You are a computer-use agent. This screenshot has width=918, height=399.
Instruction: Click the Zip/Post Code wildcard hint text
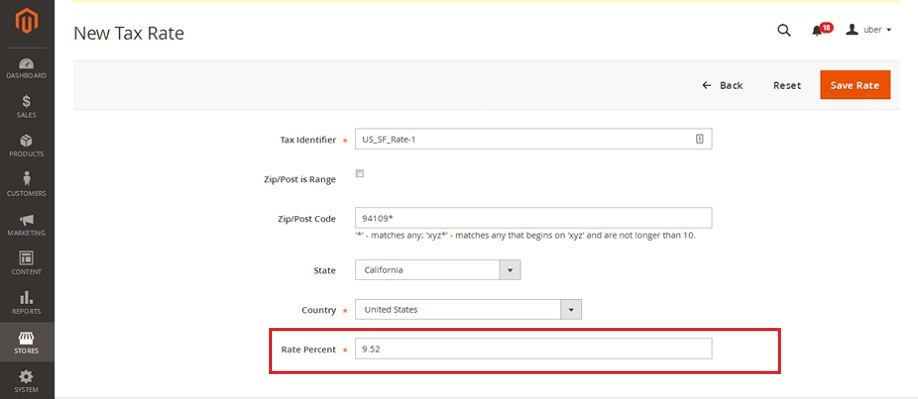pos(525,237)
